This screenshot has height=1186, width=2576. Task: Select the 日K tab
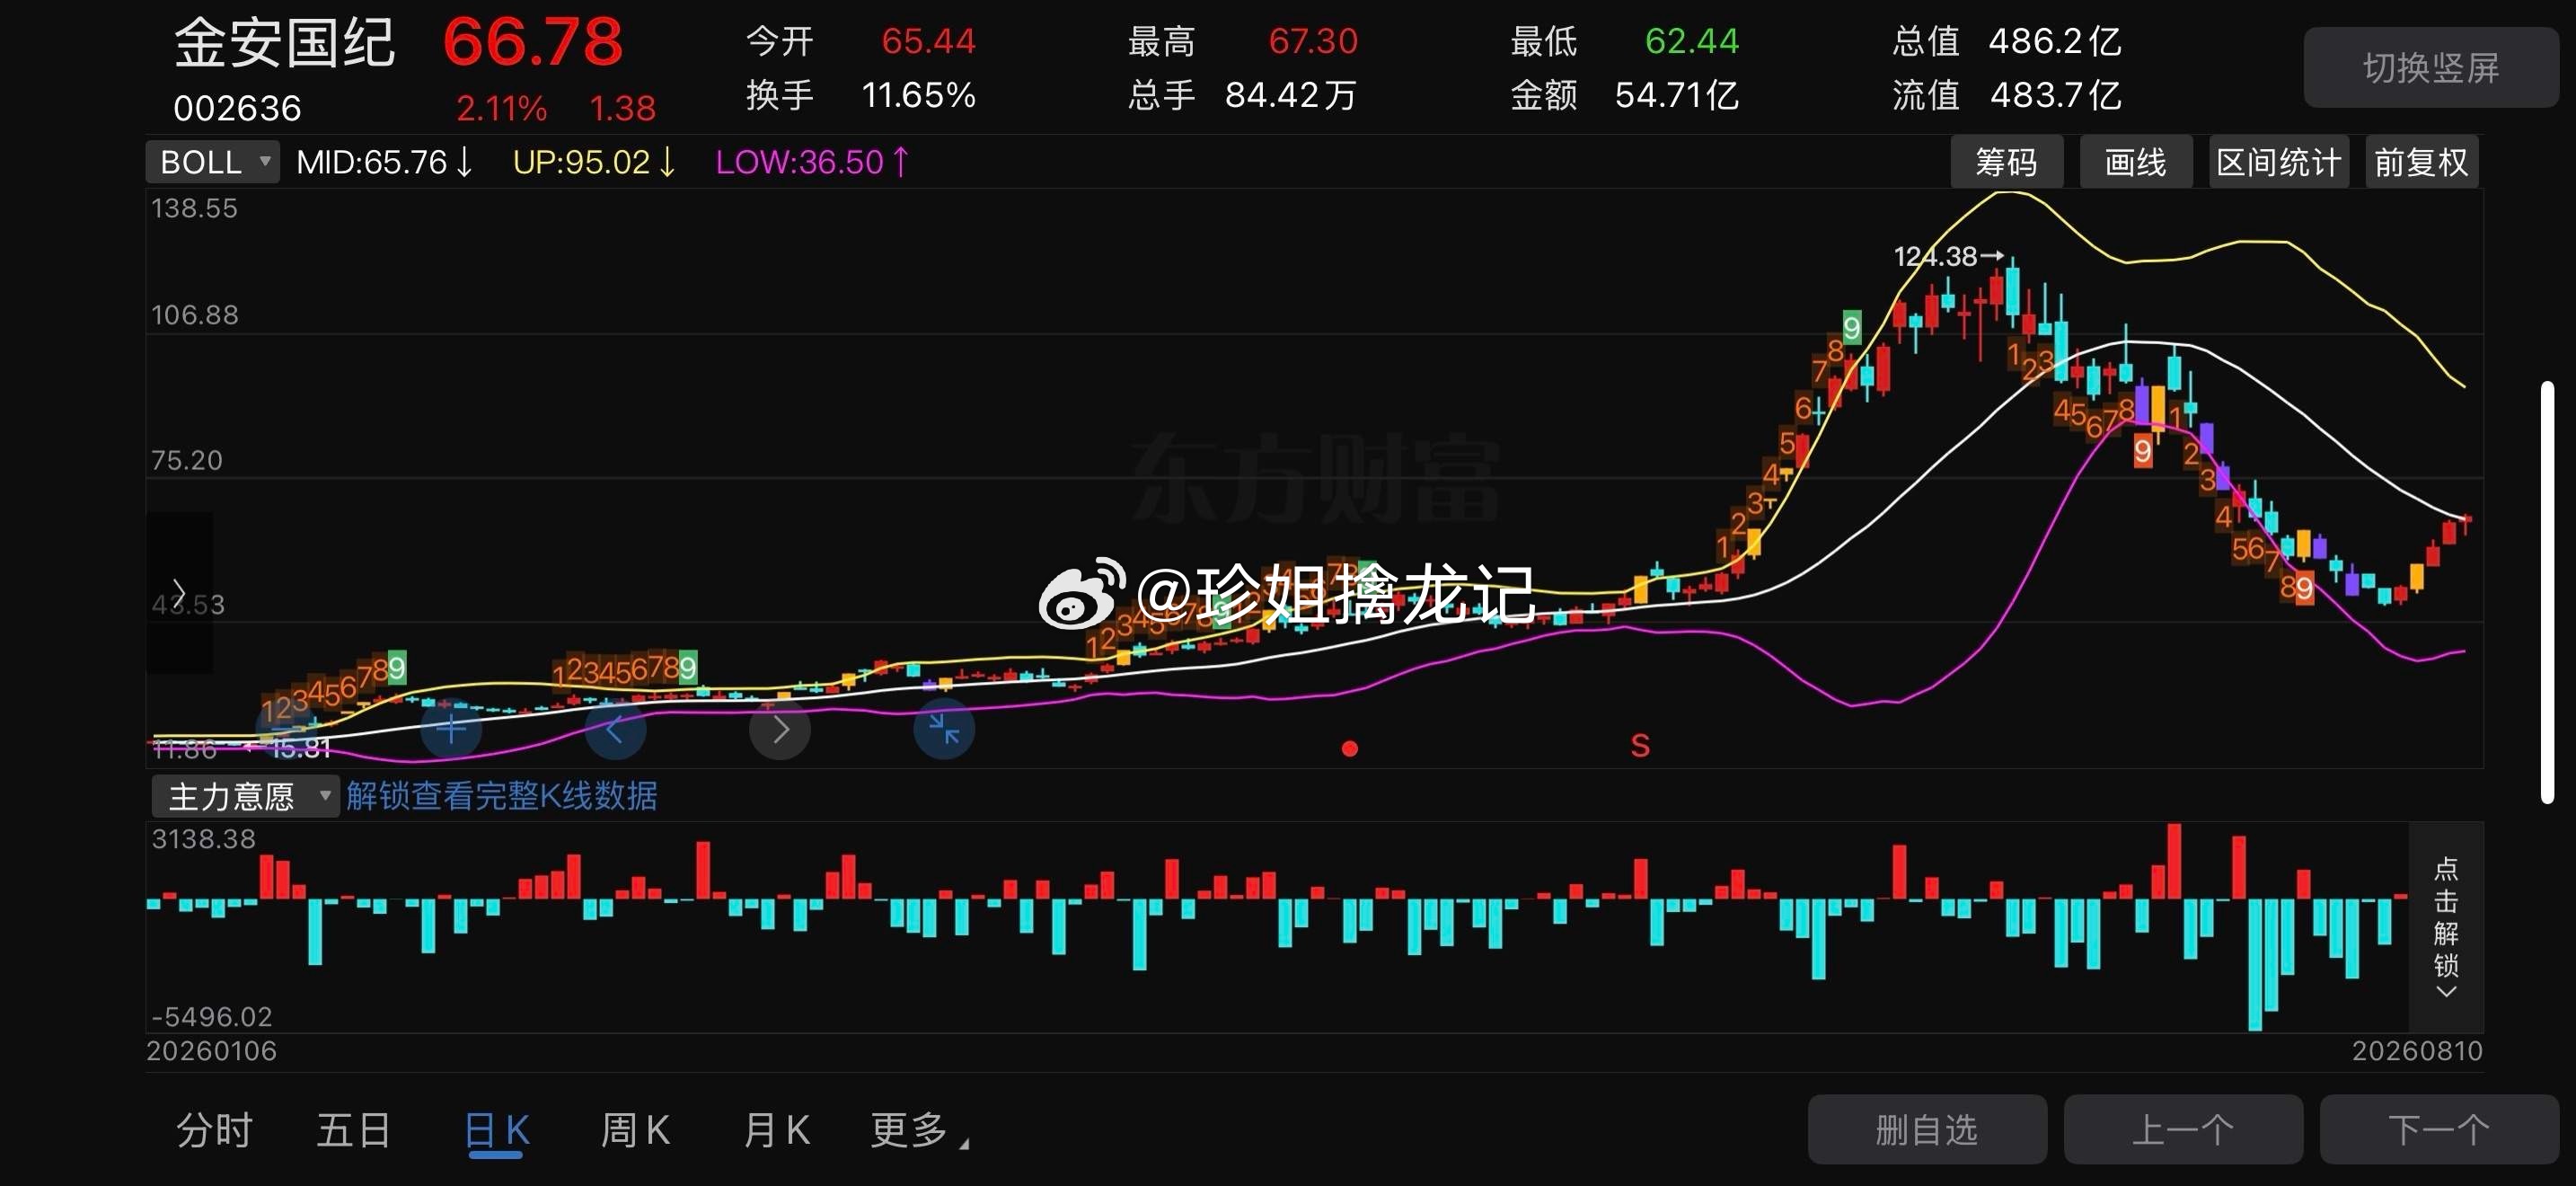(x=497, y=1133)
